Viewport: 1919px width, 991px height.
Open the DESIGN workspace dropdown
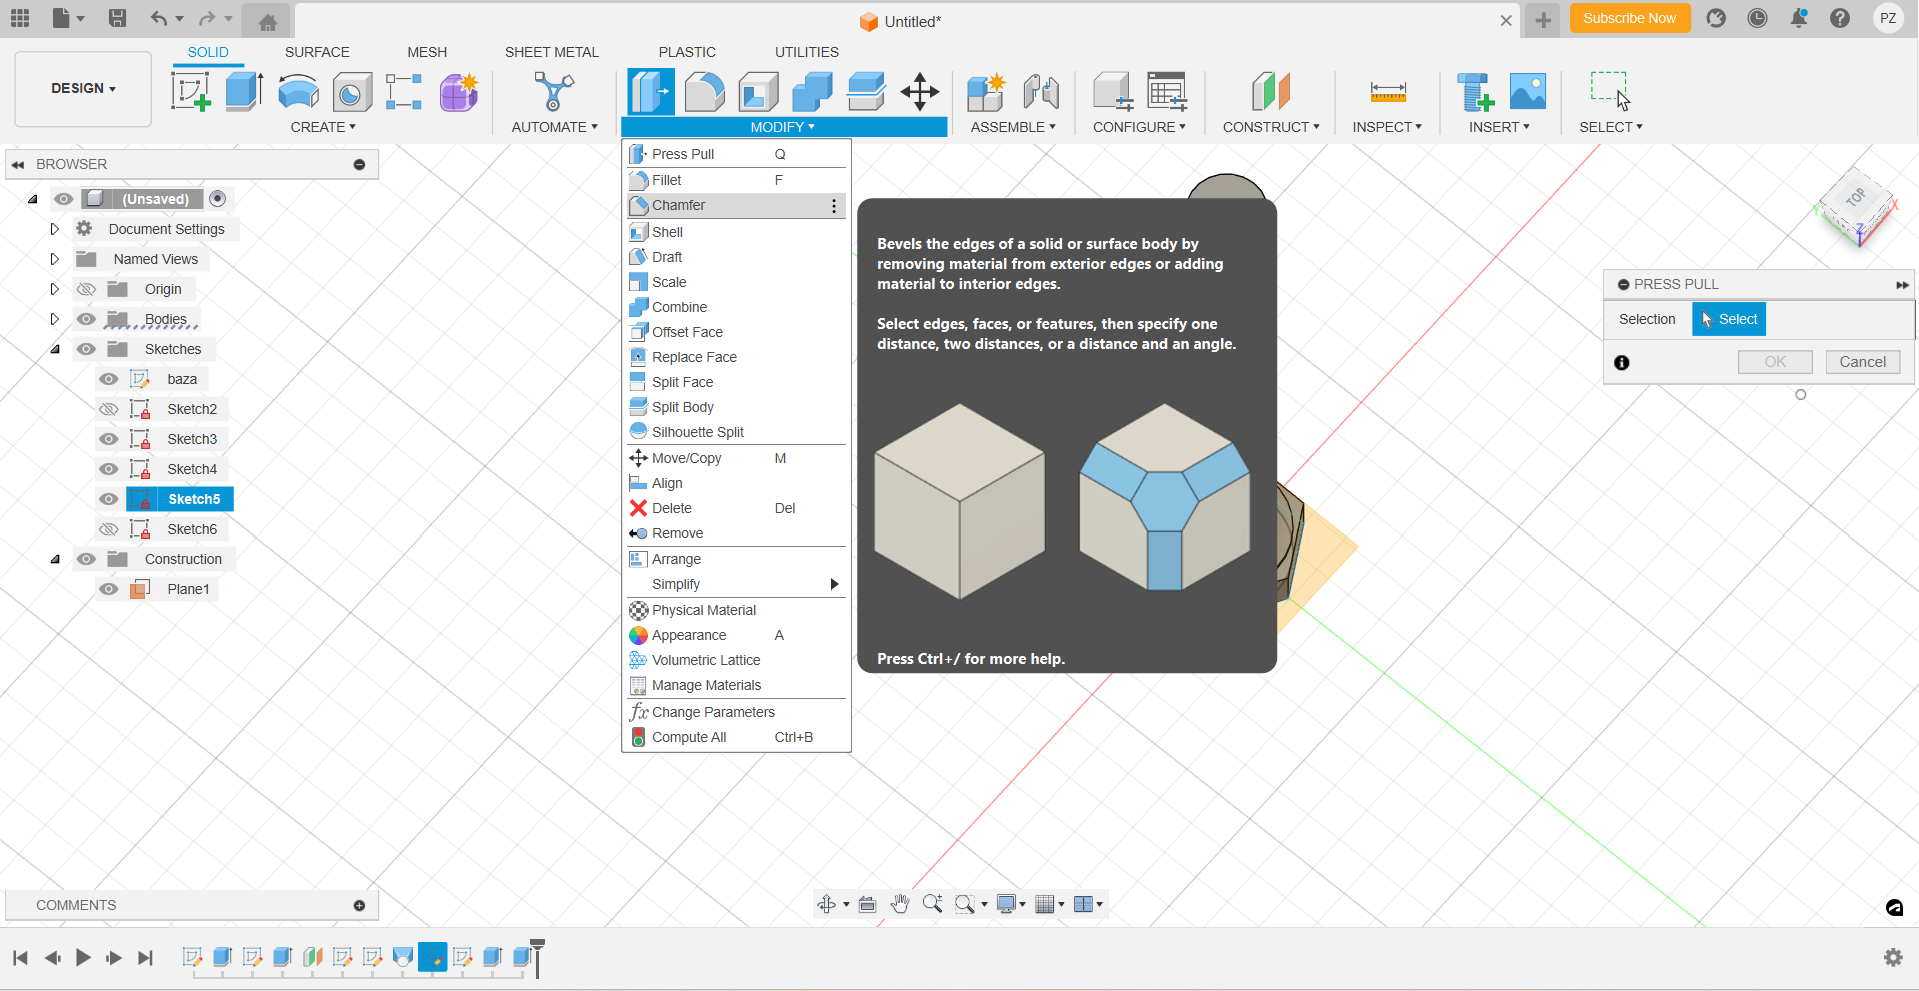tap(83, 88)
